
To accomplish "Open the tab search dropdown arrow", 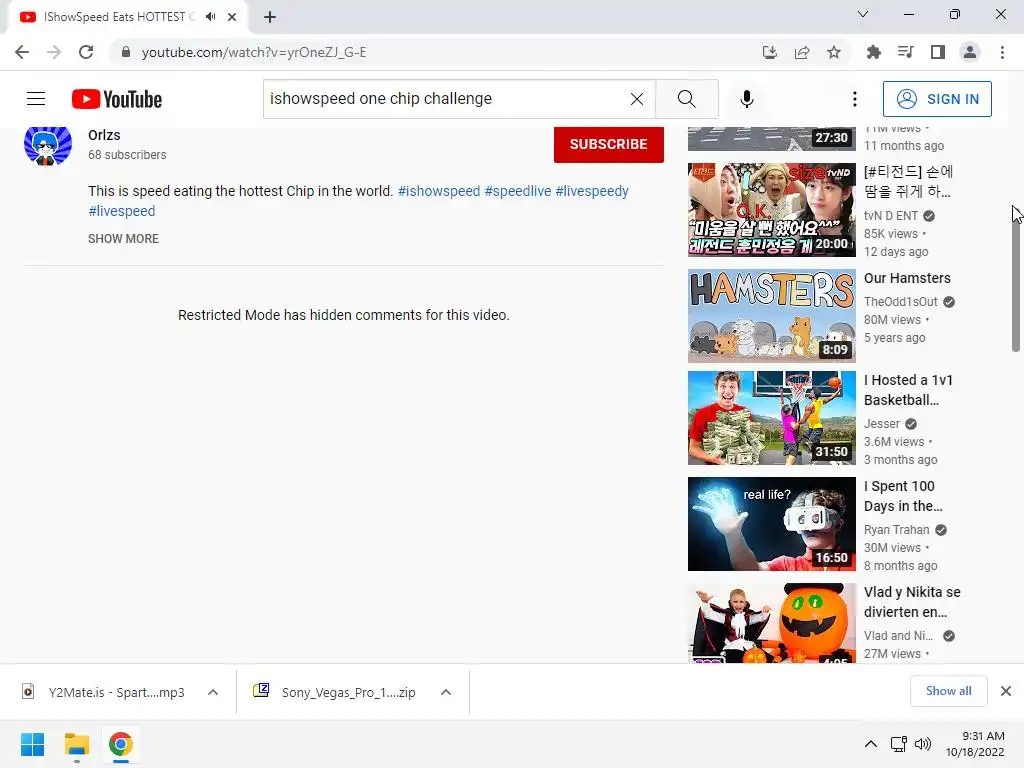I will point(863,14).
